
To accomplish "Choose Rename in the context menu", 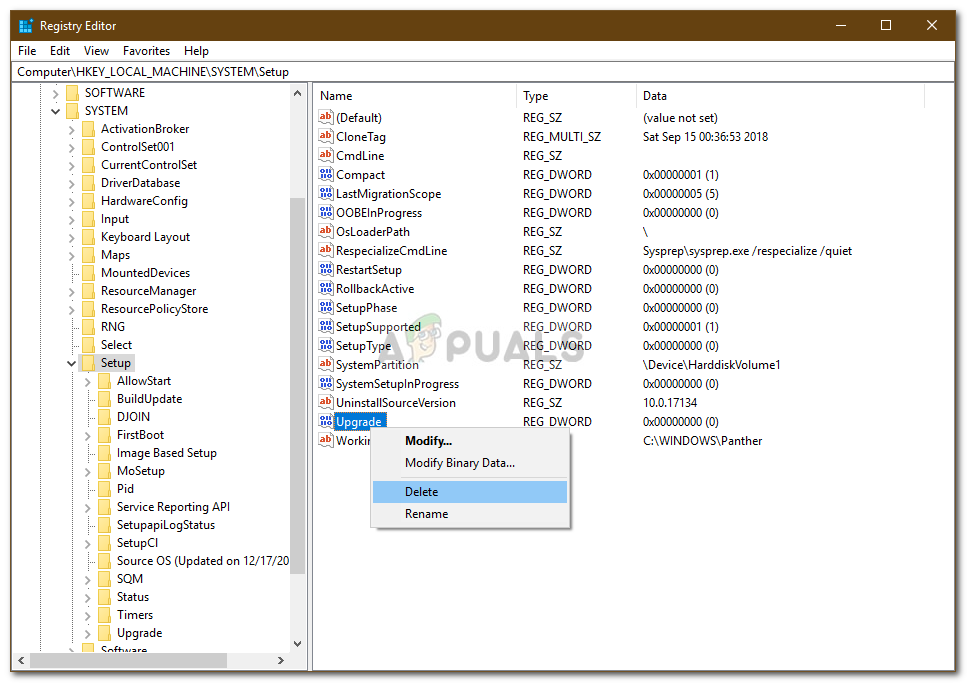I will tap(470, 513).
